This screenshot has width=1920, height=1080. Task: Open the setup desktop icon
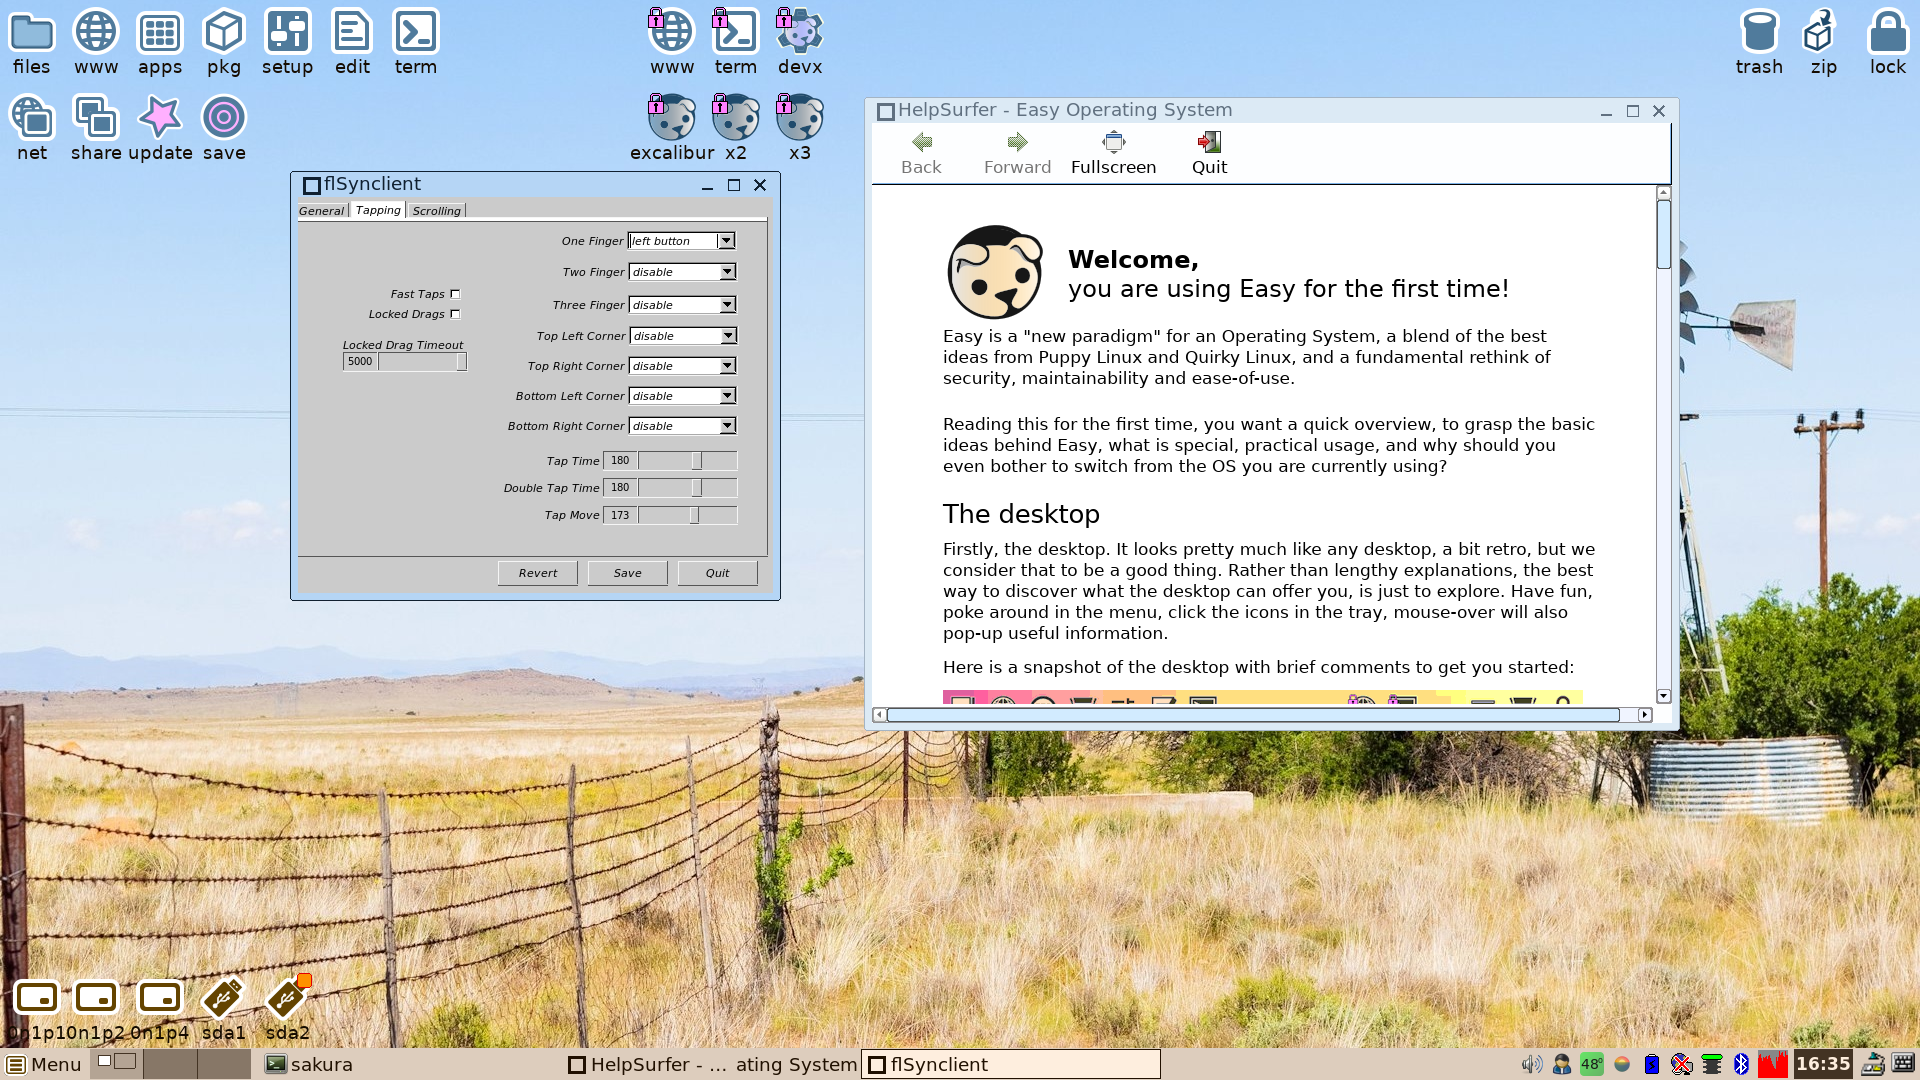click(288, 42)
